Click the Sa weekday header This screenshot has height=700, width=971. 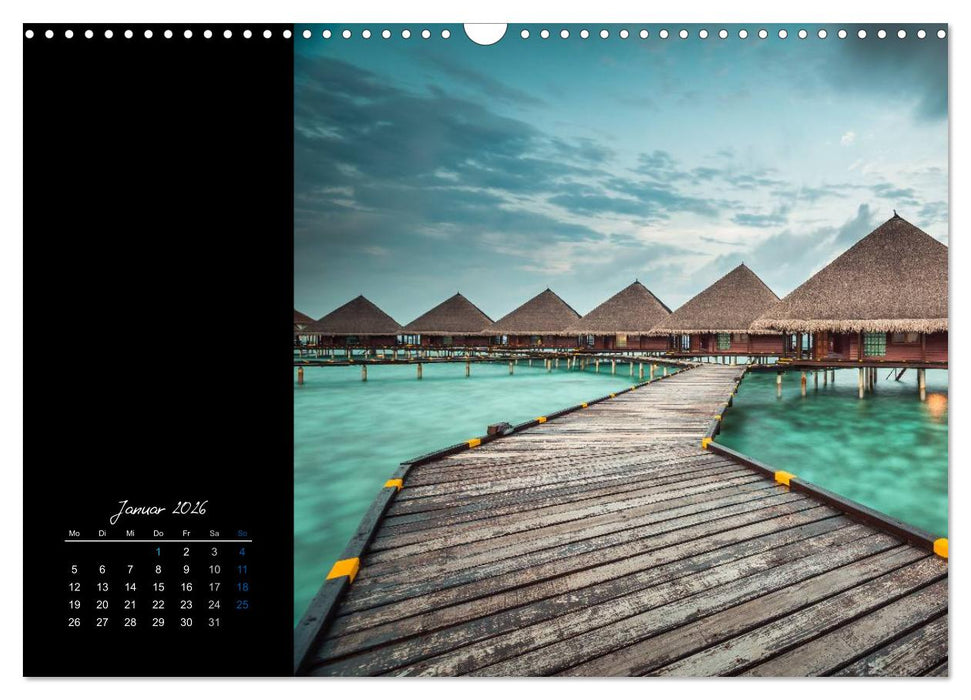coord(213,533)
